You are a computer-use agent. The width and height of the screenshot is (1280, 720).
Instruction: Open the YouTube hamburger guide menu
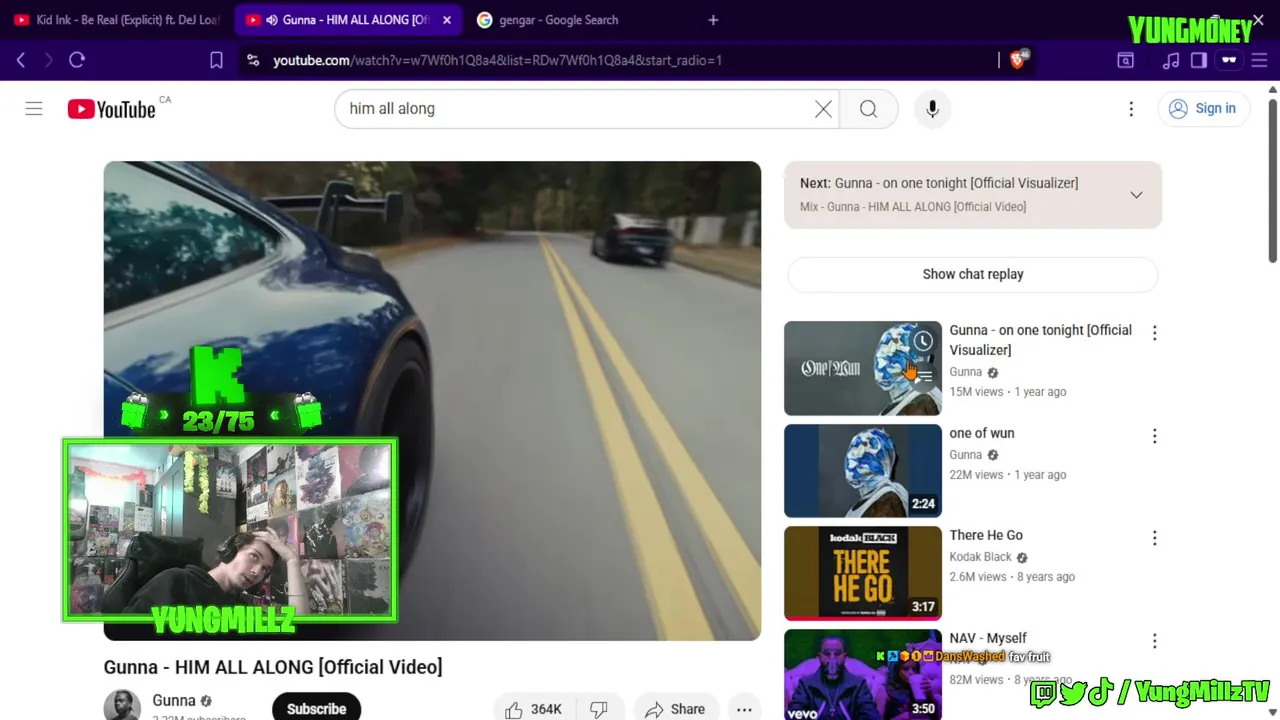34,108
